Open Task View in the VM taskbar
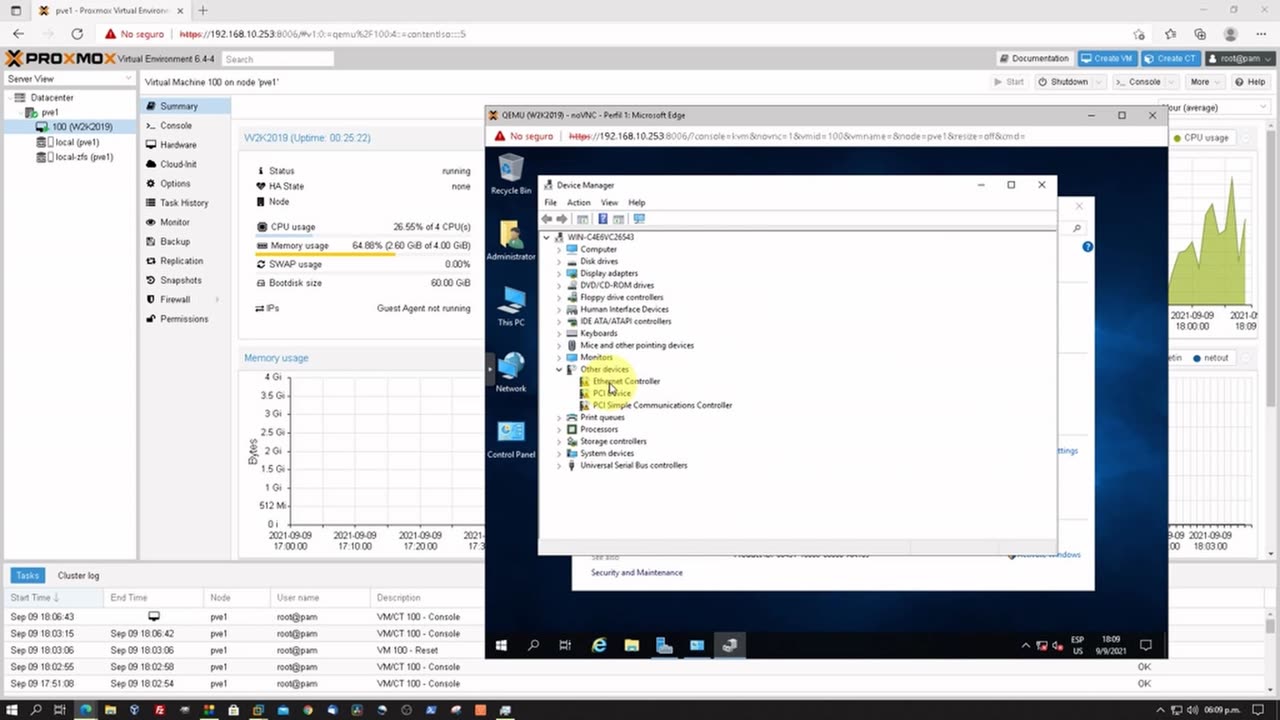 565,646
